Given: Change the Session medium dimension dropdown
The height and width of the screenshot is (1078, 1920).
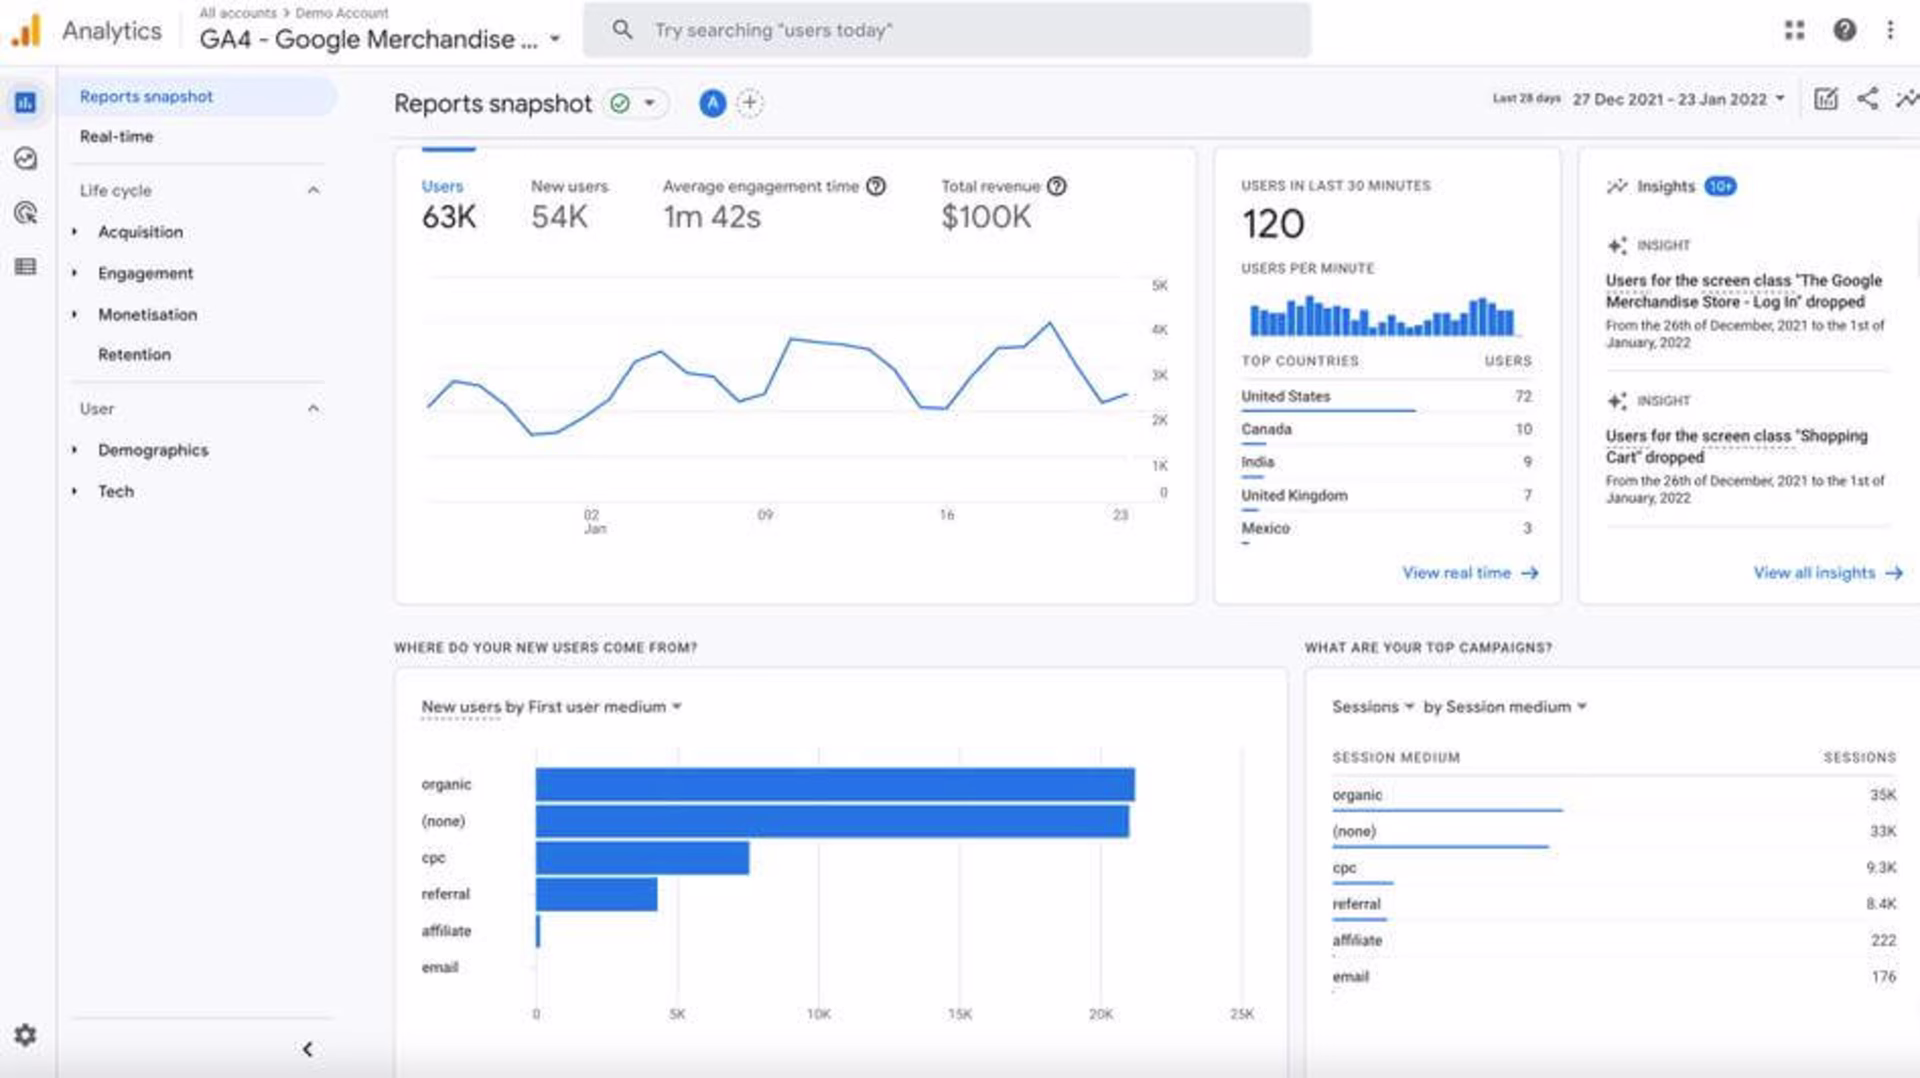Looking at the screenshot, I should click(1516, 707).
